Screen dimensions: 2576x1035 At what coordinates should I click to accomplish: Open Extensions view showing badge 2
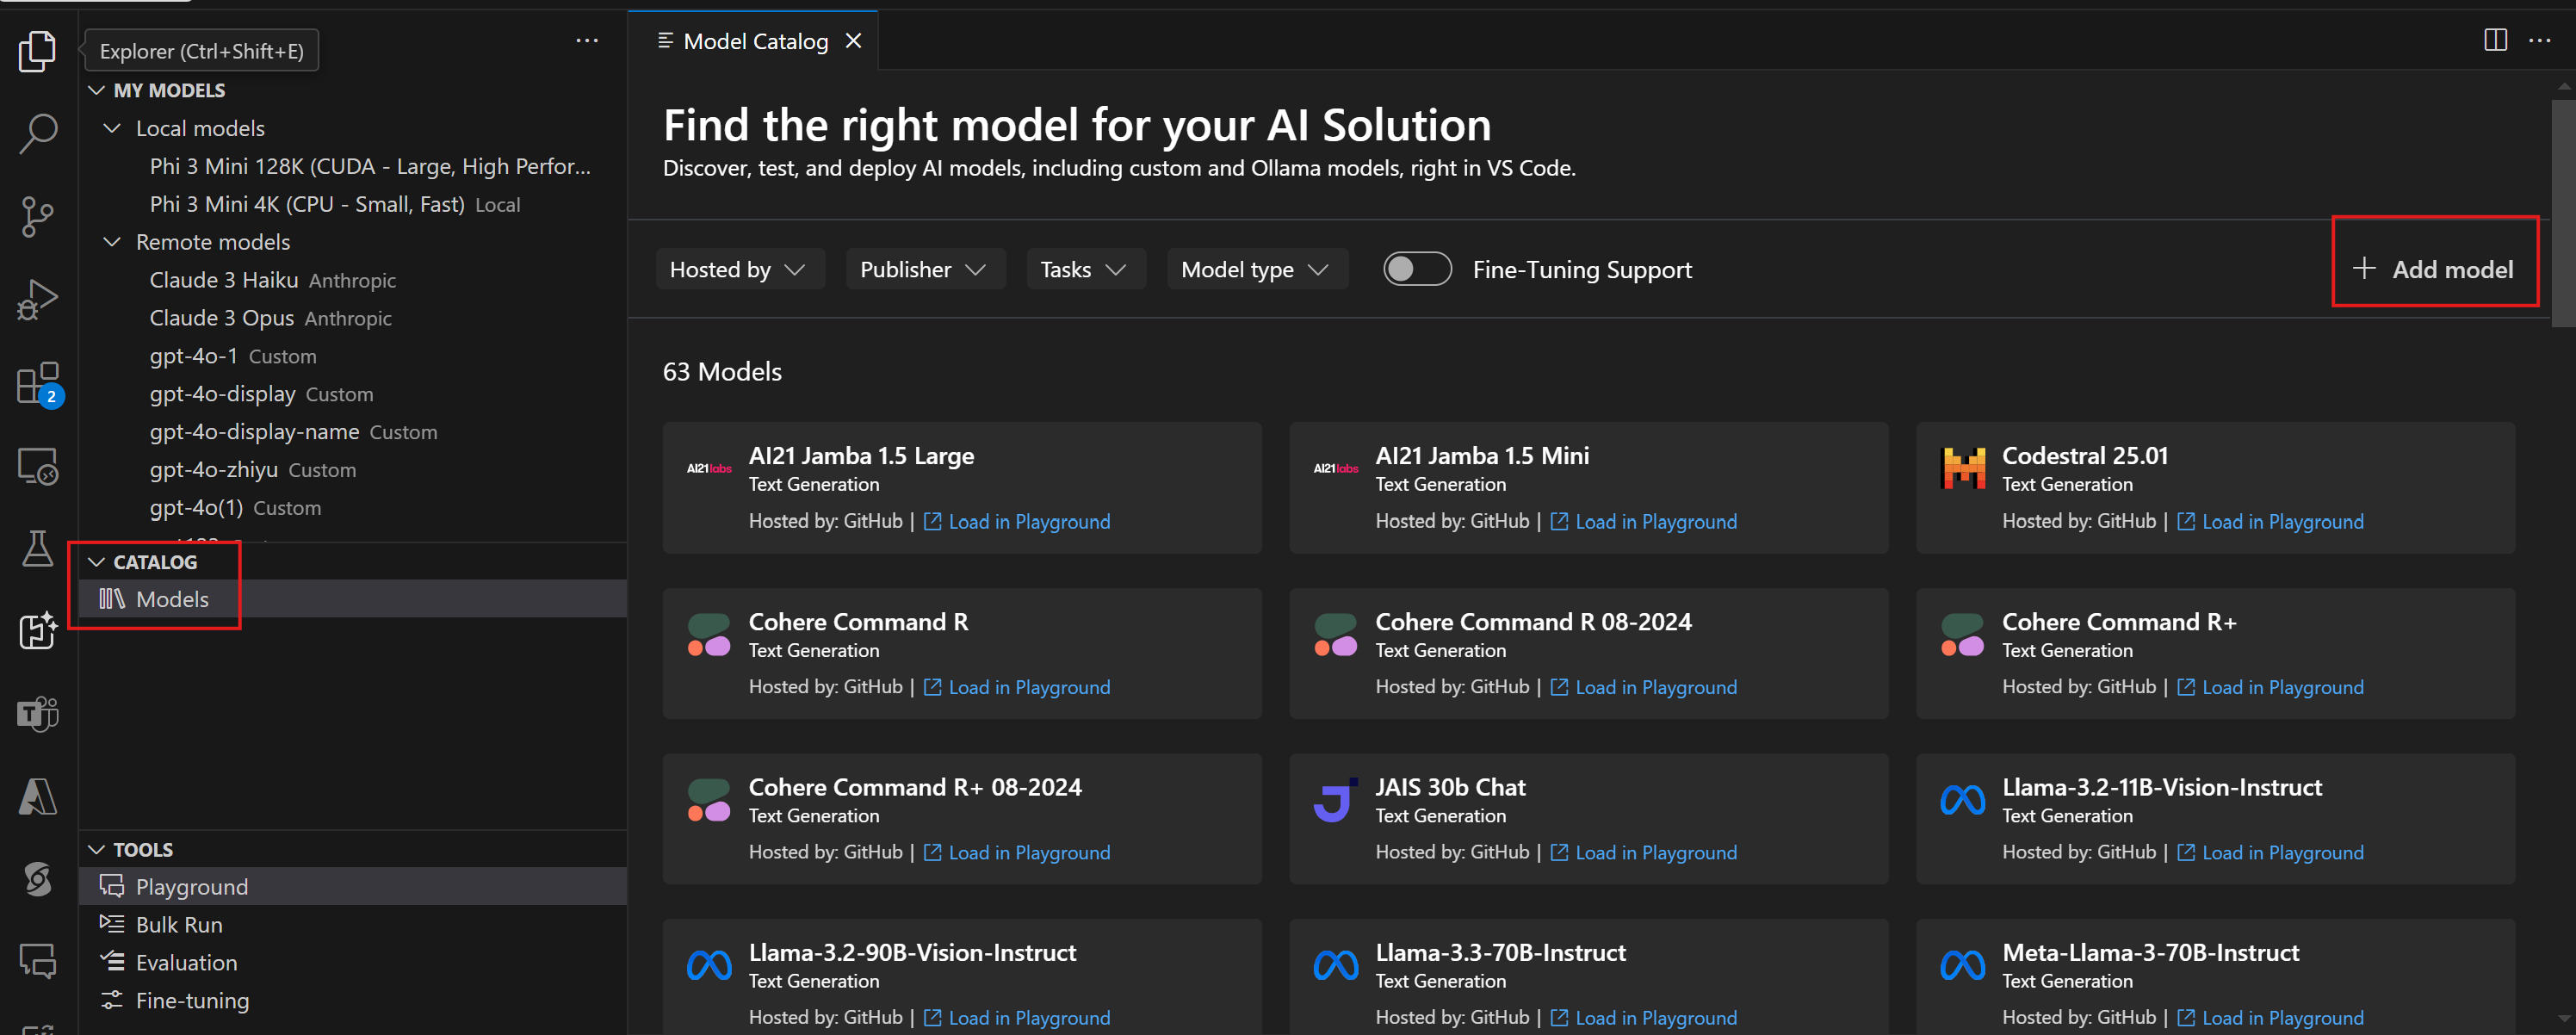pos(37,385)
